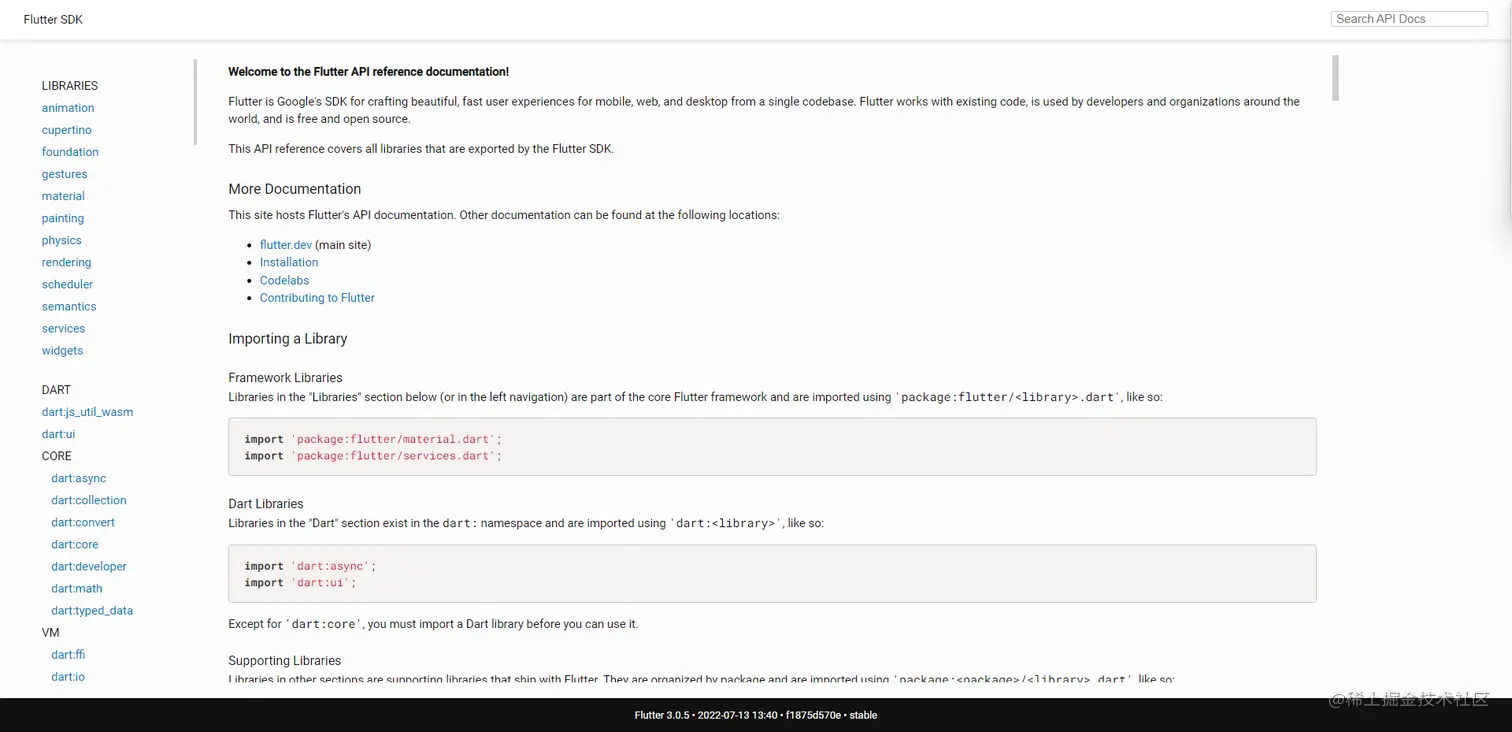Click the Search API Docs input field
This screenshot has width=1512, height=732.
pos(1409,19)
